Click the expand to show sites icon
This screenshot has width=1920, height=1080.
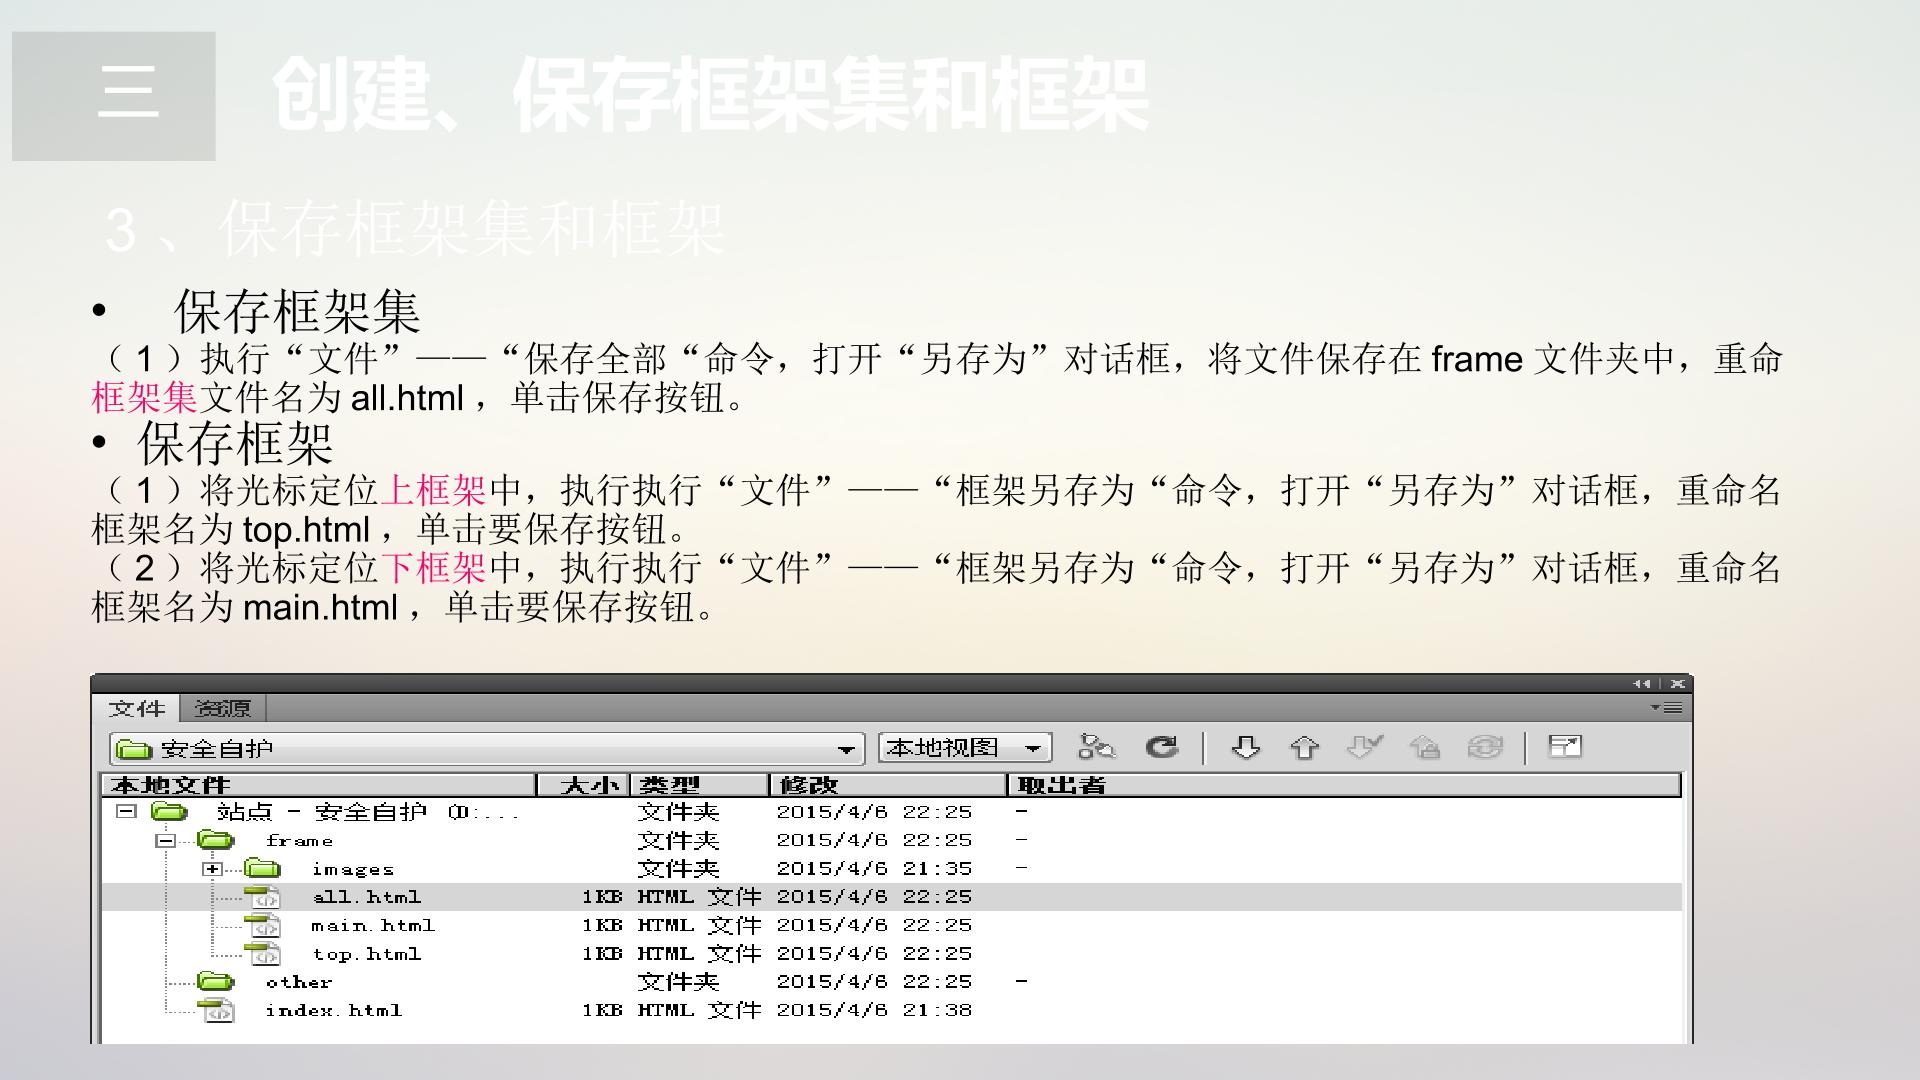pyautogui.click(x=1565, y=746)
